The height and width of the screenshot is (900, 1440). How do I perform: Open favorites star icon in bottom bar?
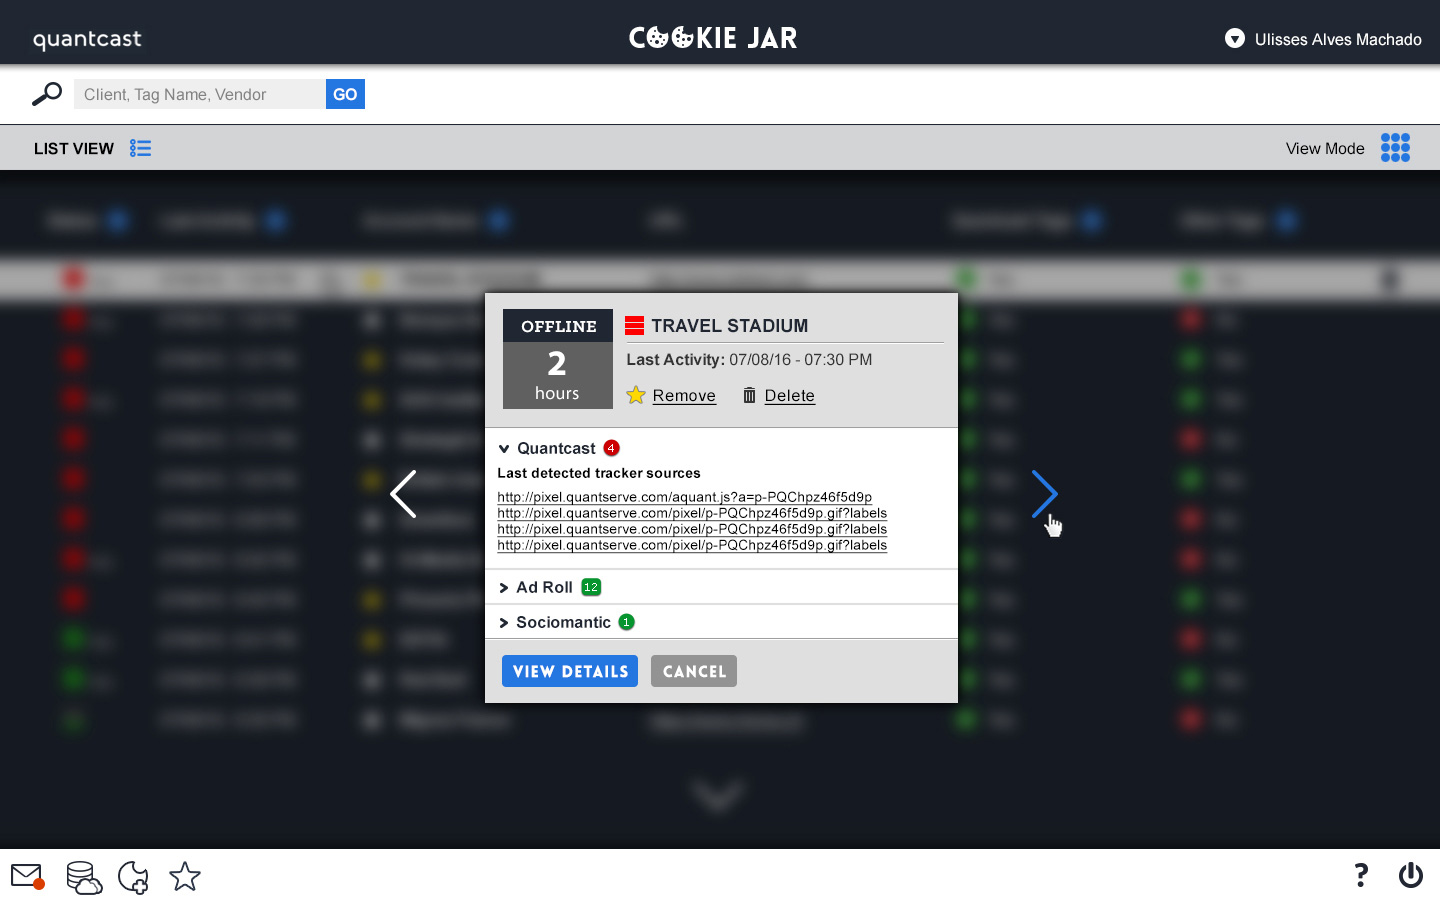click(185, 877)
